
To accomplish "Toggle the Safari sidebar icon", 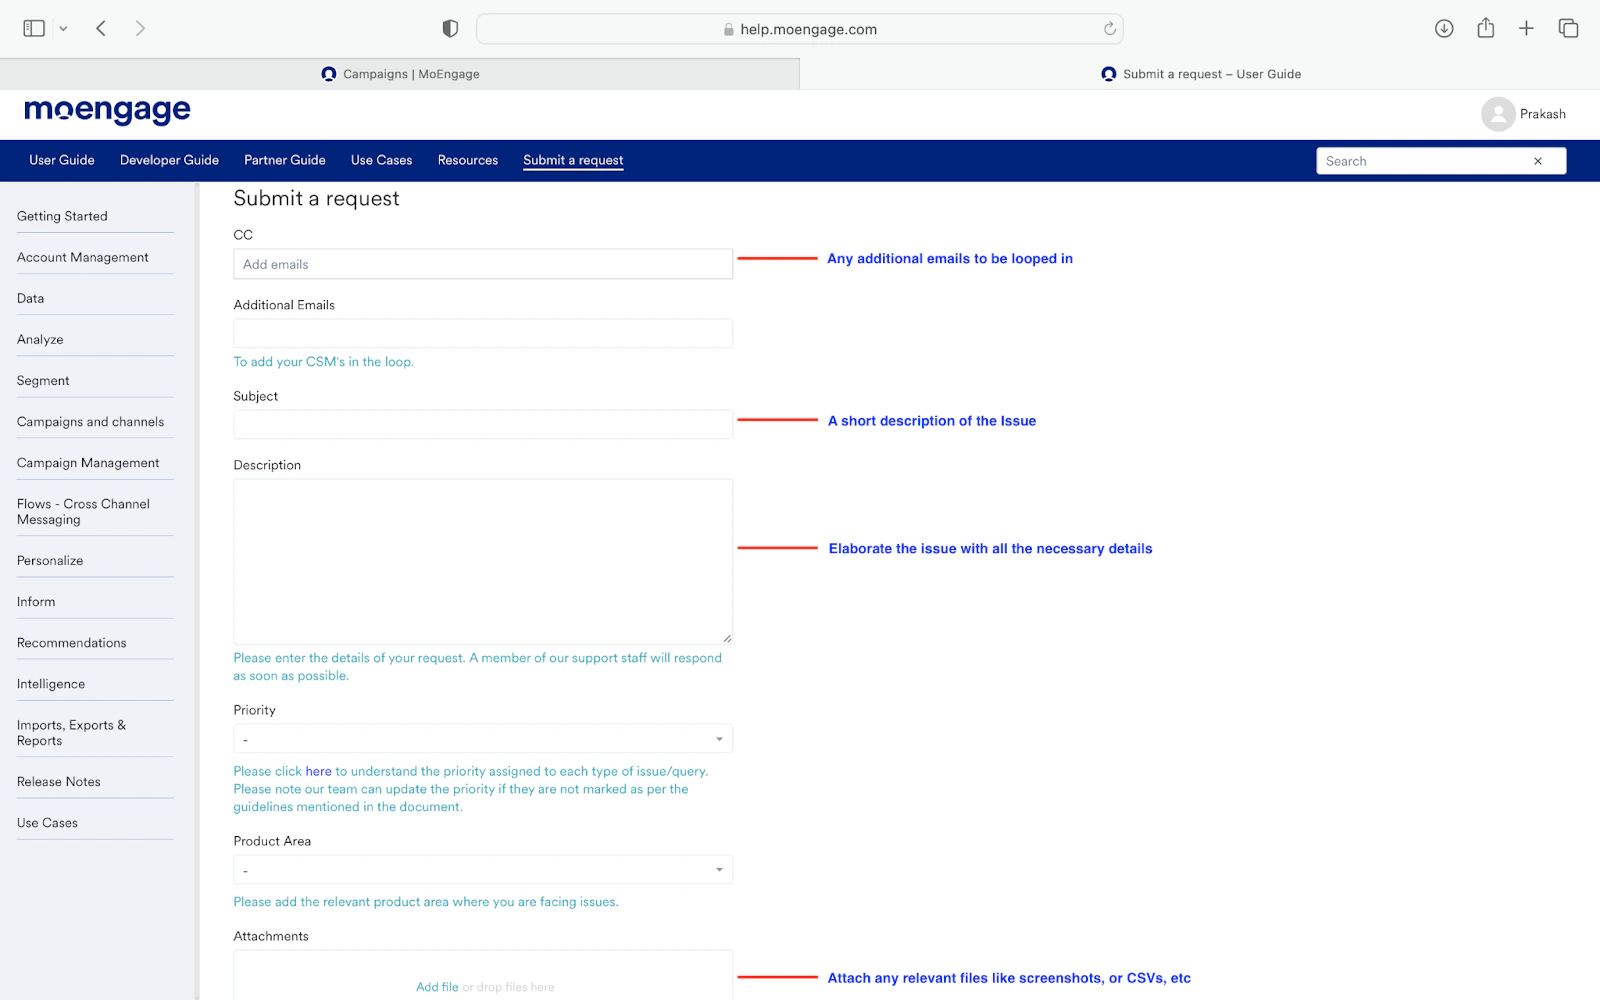I will pyautogui.click(x=34, y=29).
